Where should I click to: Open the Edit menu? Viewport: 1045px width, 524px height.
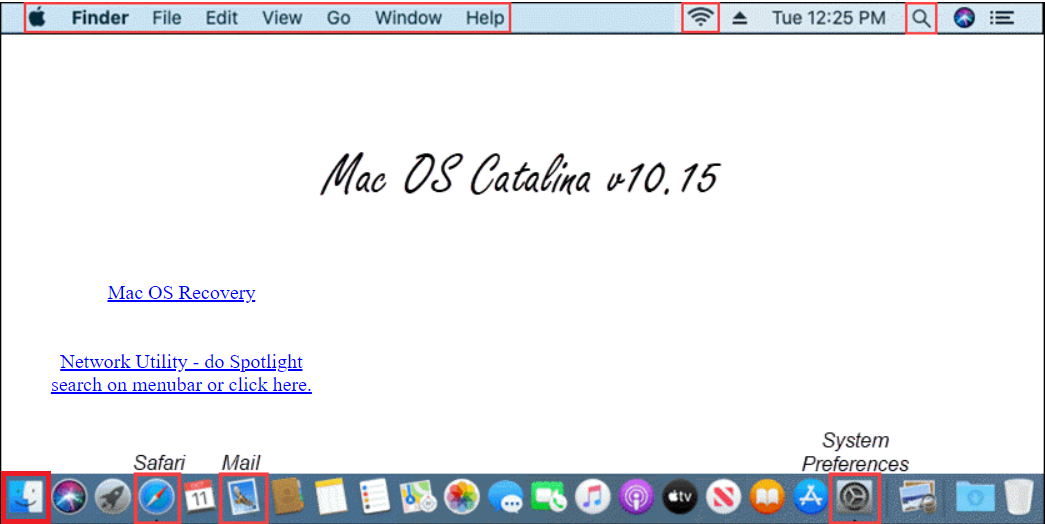pos(221,18)
